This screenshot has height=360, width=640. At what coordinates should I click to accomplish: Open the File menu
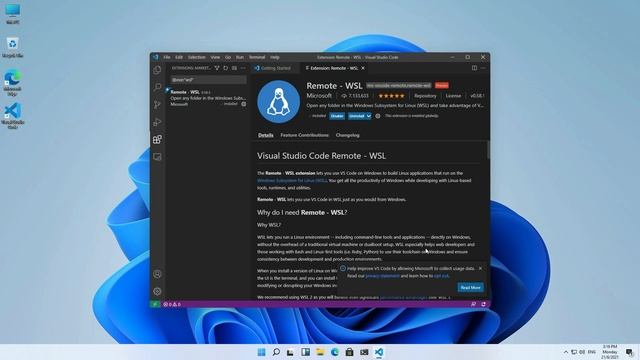(x=167, y=57)
